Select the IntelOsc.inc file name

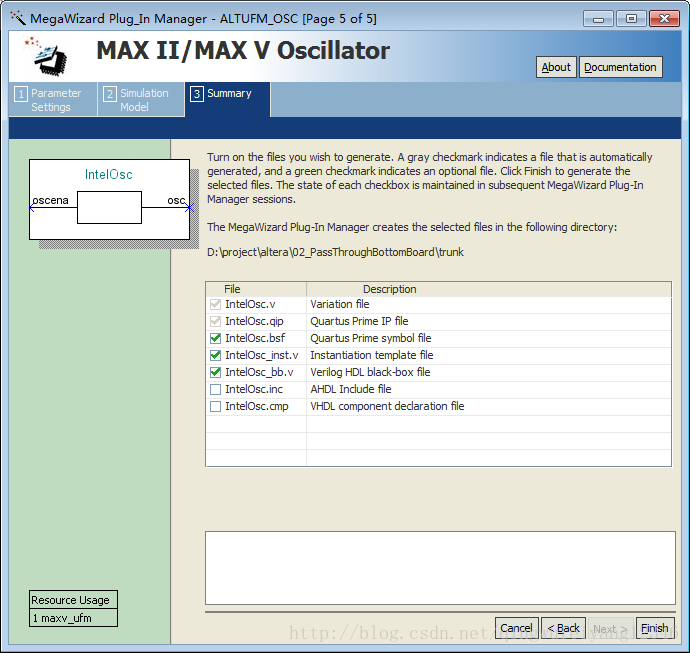click(254, 389)
